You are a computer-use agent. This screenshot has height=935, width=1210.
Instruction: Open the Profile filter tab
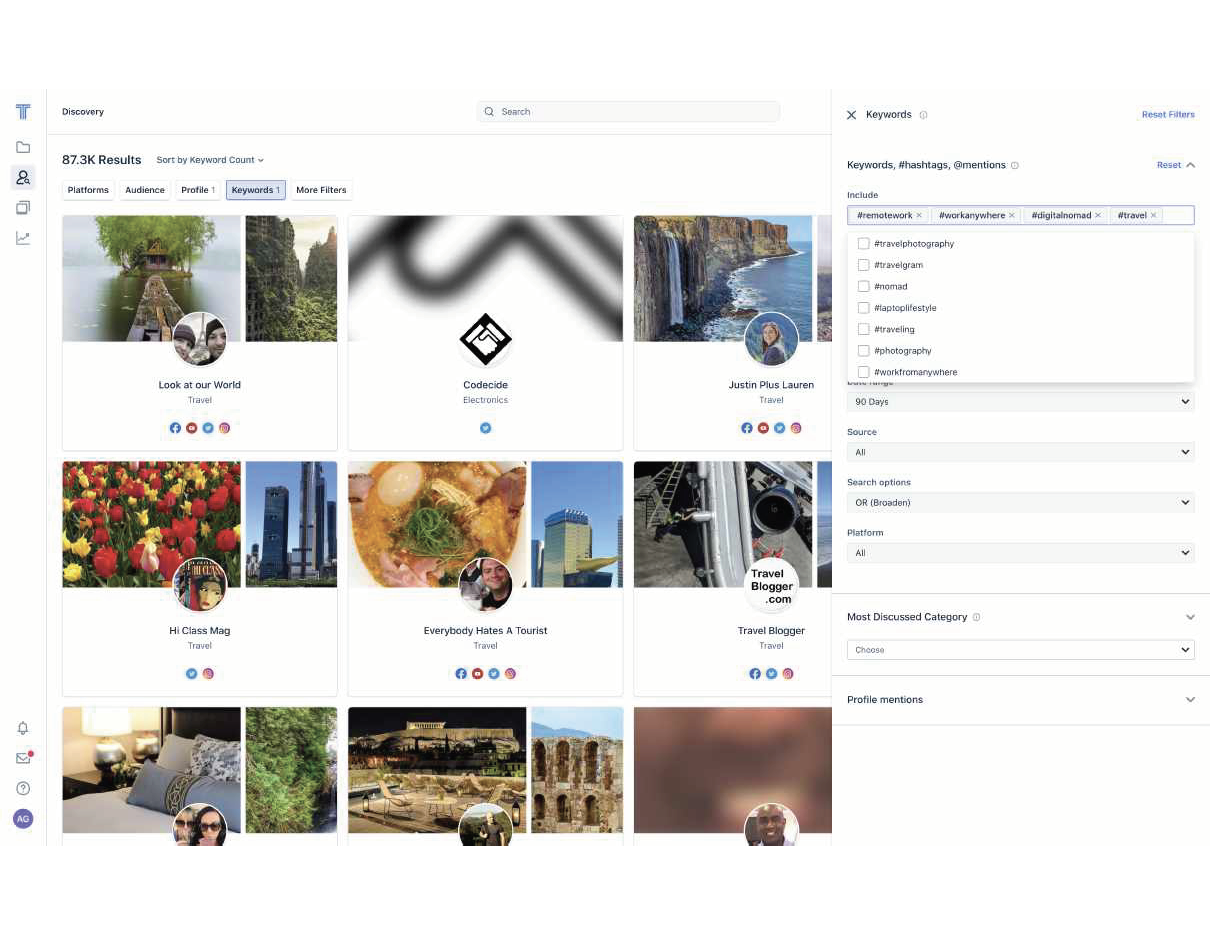click(198, 190)
